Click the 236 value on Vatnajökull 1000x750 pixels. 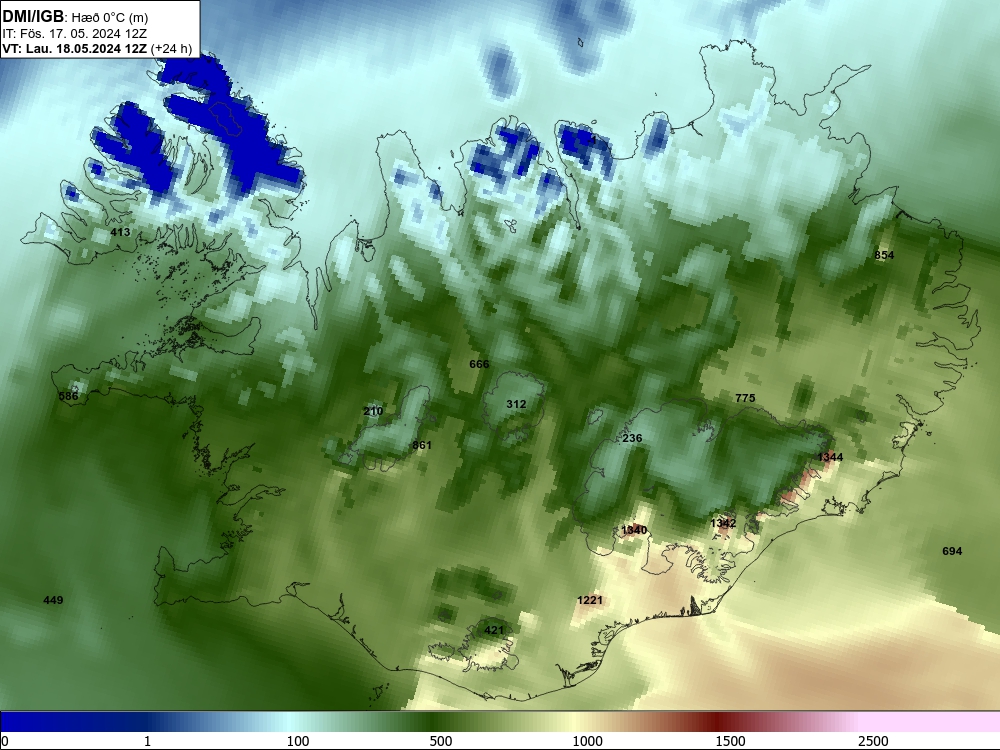[632, 438]
